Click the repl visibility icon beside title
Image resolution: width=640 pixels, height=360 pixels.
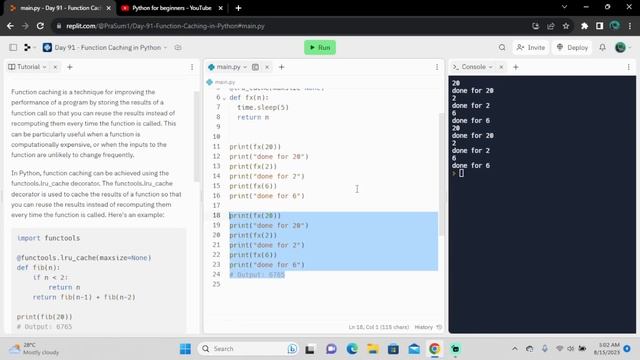(x=178, y=47)
